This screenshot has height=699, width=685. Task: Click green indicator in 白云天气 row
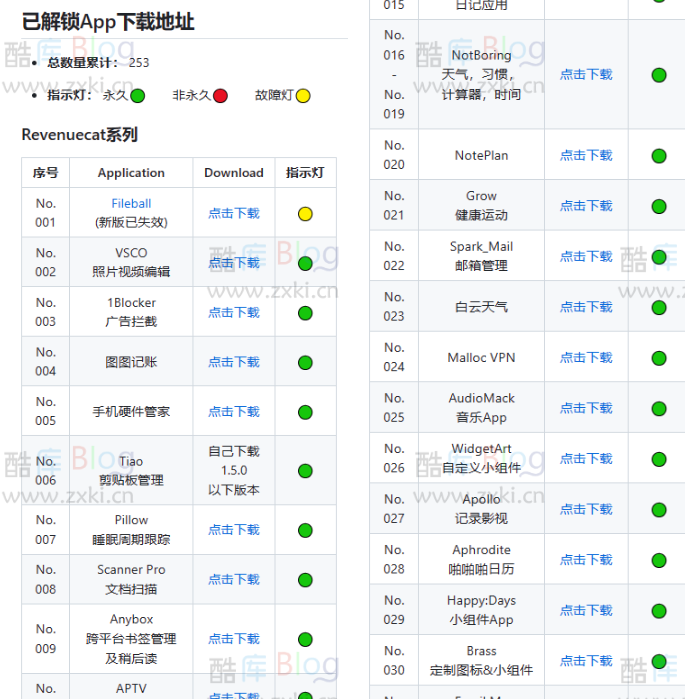[x=659, y=308]
